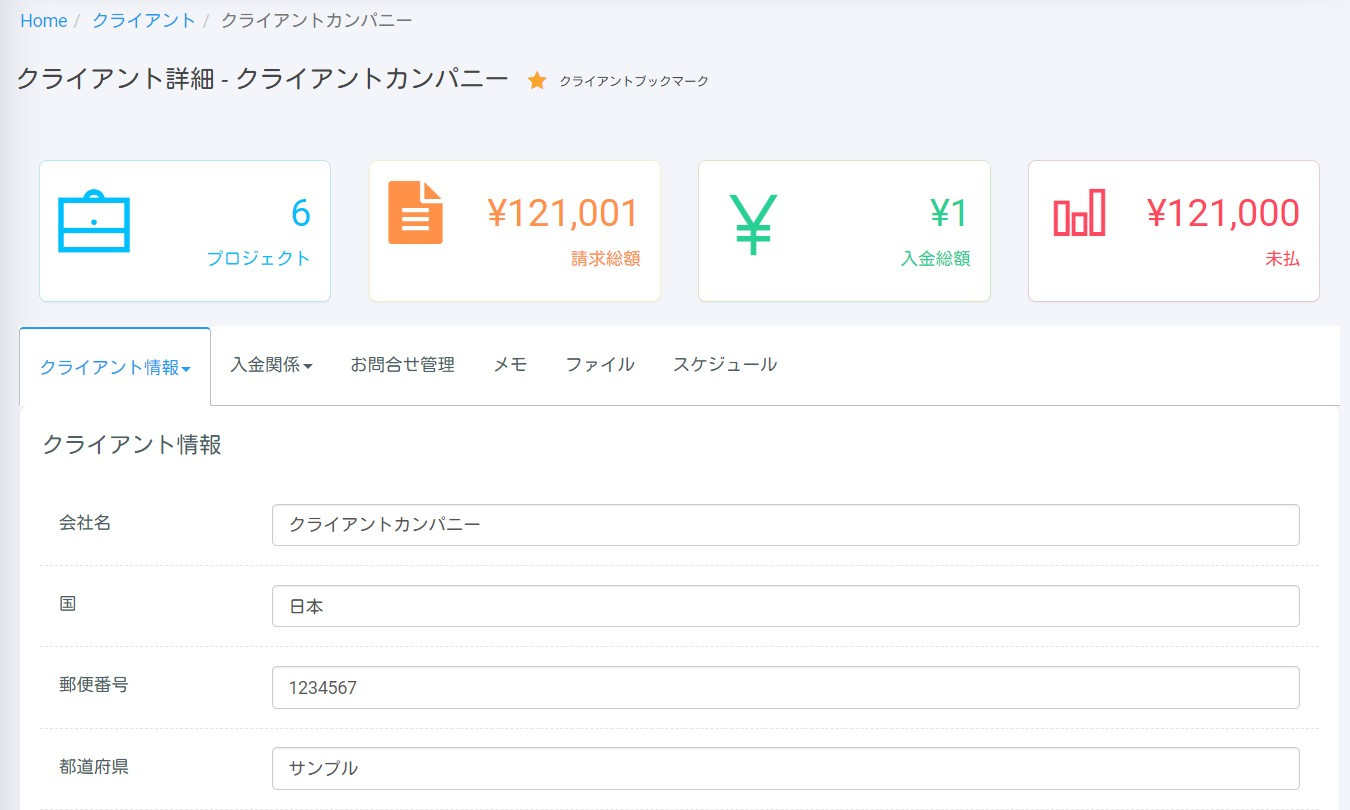Image resolution: width=1350 pixels, height=810 pixels.
Task: Click the ¥1 payment total
Action: click(950, 213)
